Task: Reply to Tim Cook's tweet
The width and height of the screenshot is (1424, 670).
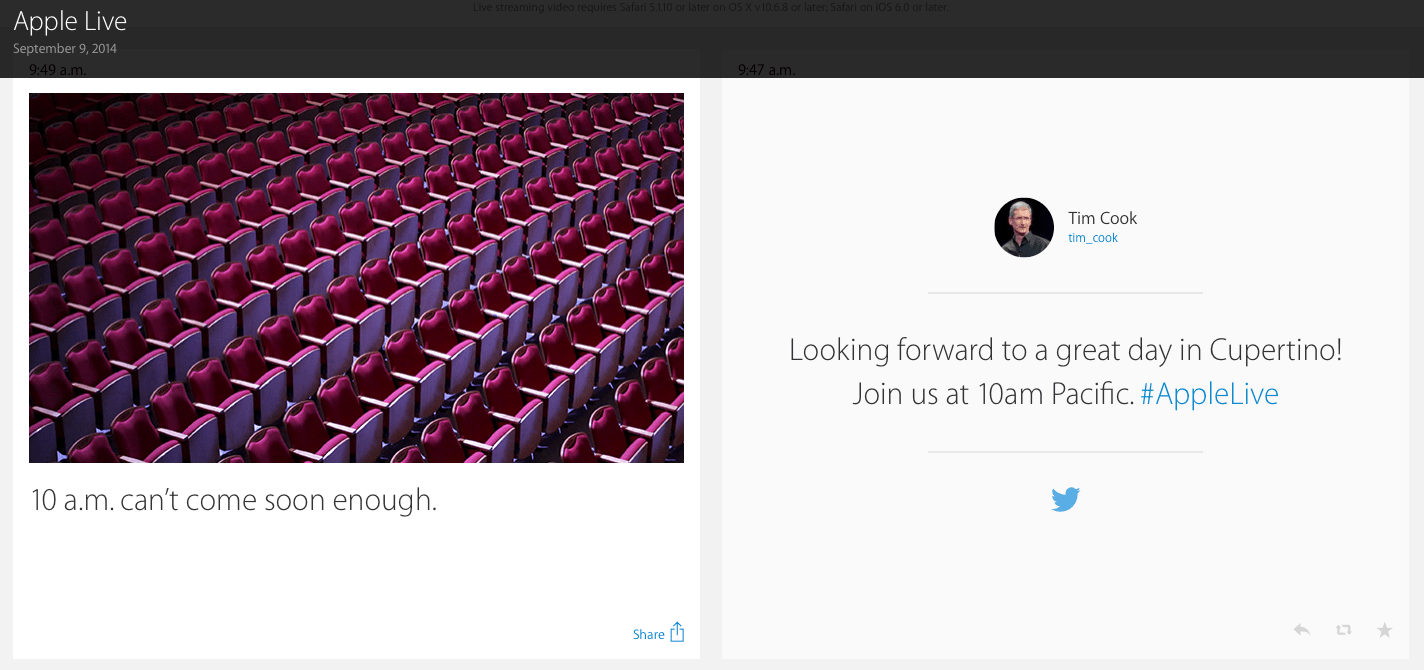Action: pyautogui.click(x=1301, y=630)
